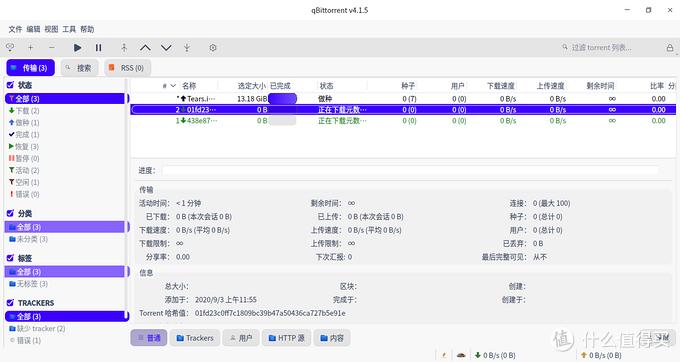Open the 编辑 menu
The width and height of the screenshot is (680, 362).
(33, 29)
